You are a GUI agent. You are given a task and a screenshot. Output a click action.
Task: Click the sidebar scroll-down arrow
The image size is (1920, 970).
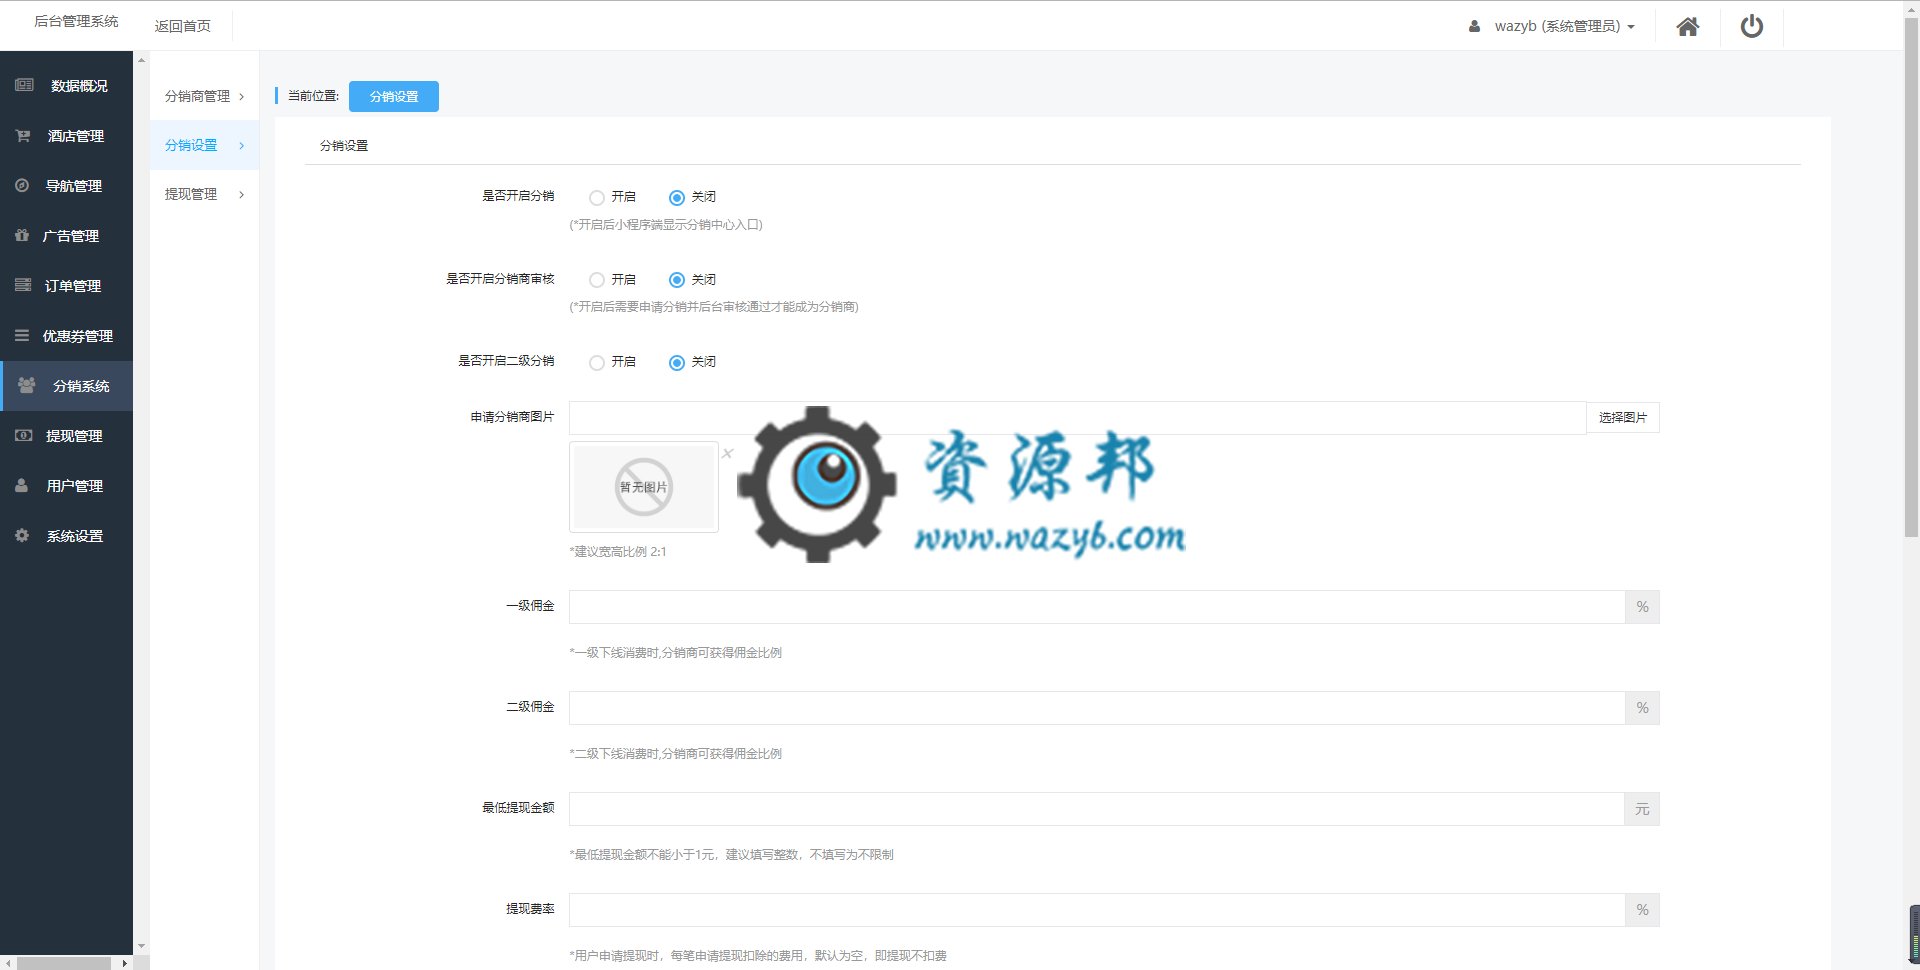click(141, 945)
